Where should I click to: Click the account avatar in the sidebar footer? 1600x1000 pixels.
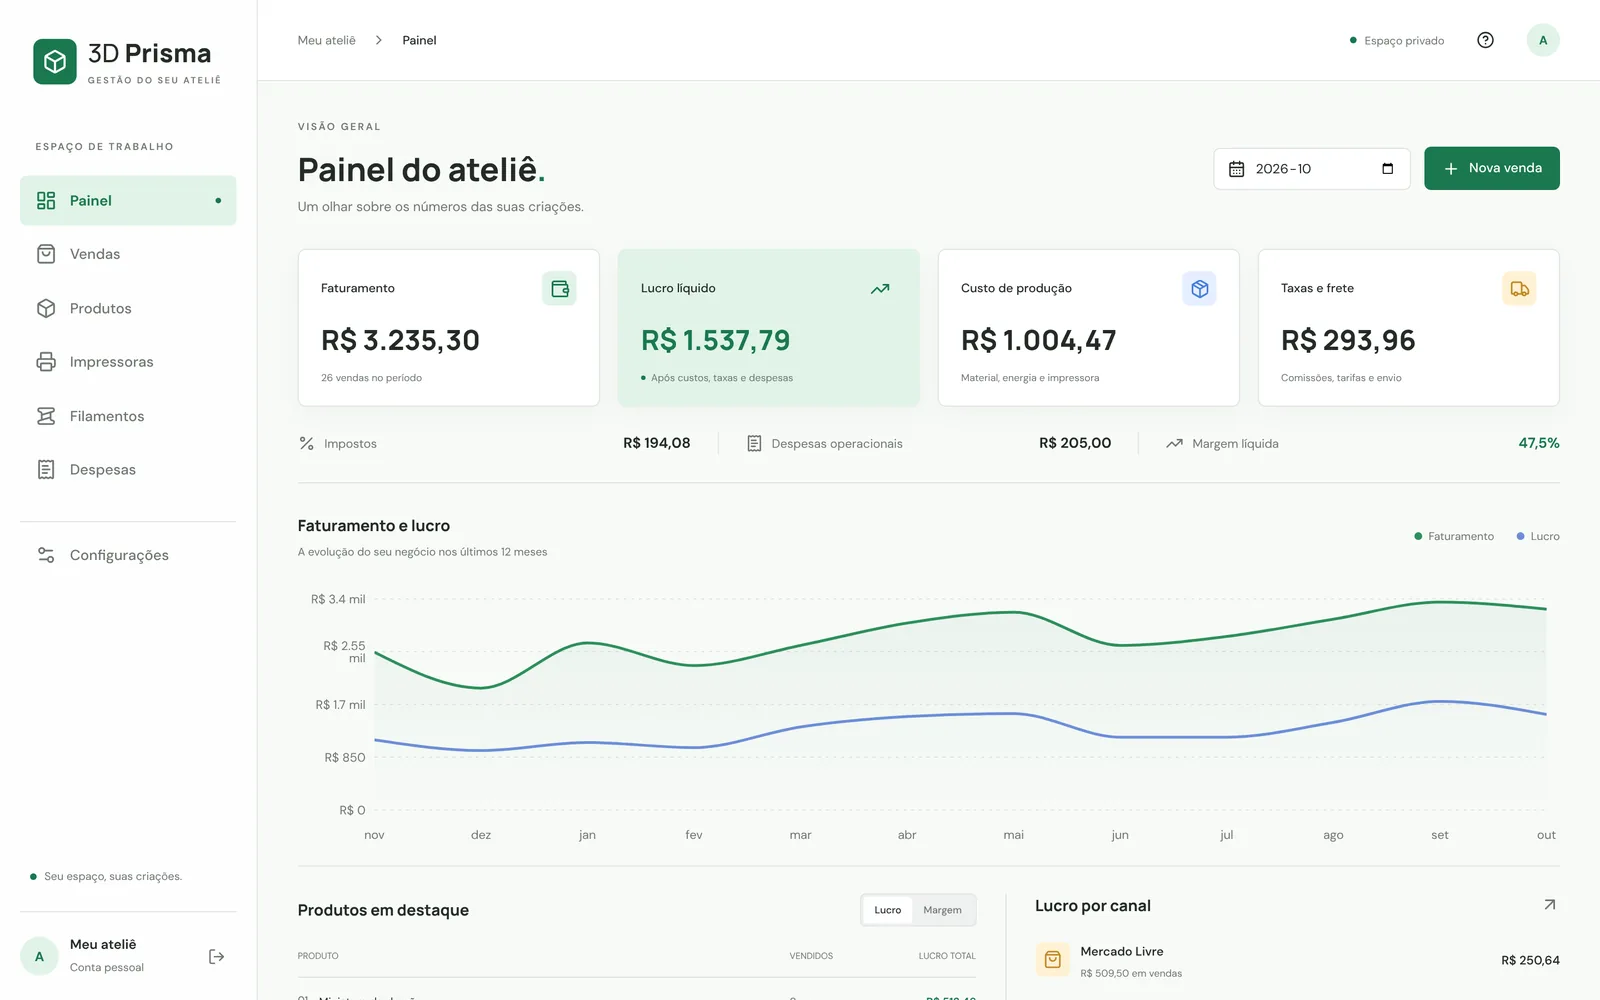39,956
